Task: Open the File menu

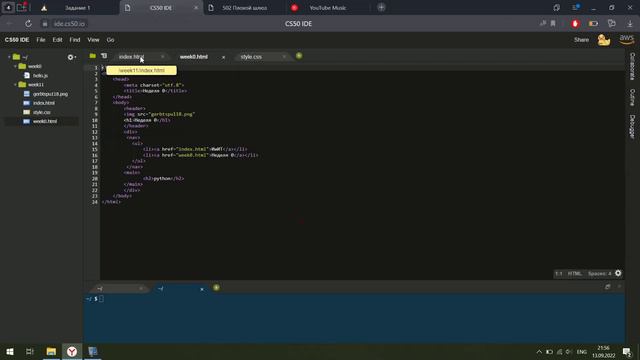Action: [41, 40]
